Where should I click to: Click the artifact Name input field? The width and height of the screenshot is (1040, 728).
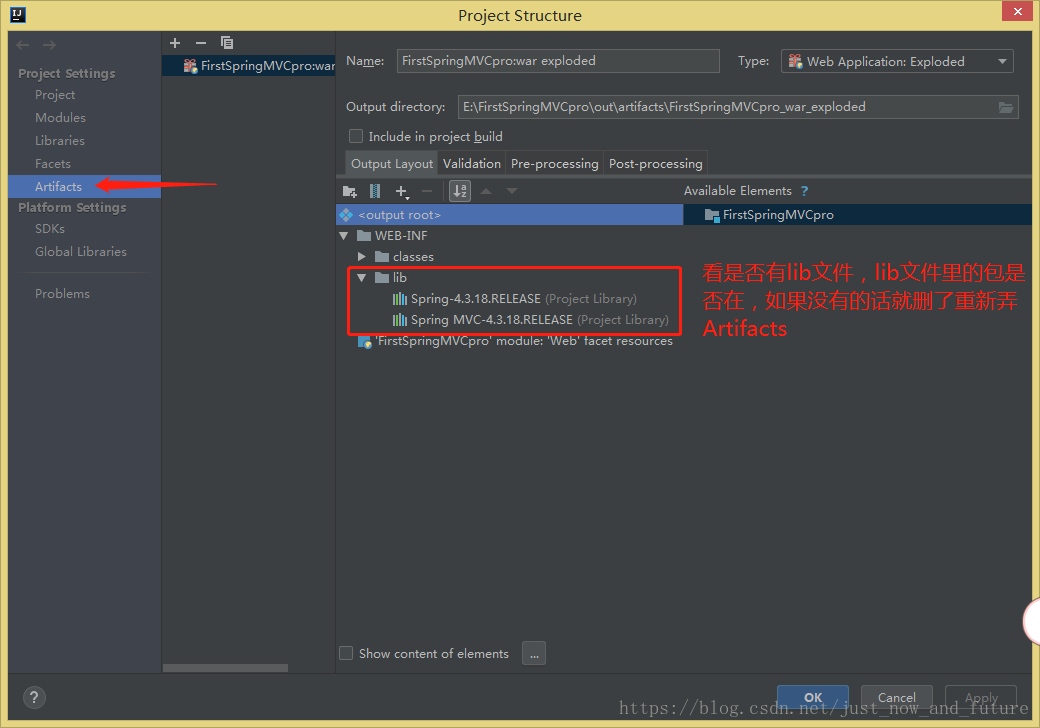(x=558, y=61)
